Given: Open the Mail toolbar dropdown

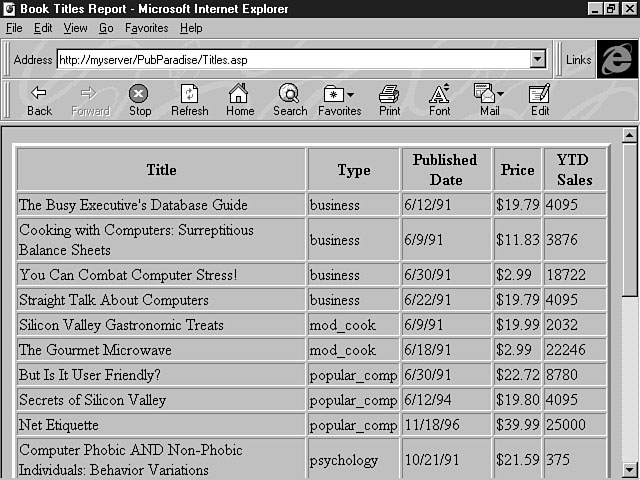Looking at the screenshot, I should coord(489,99).
